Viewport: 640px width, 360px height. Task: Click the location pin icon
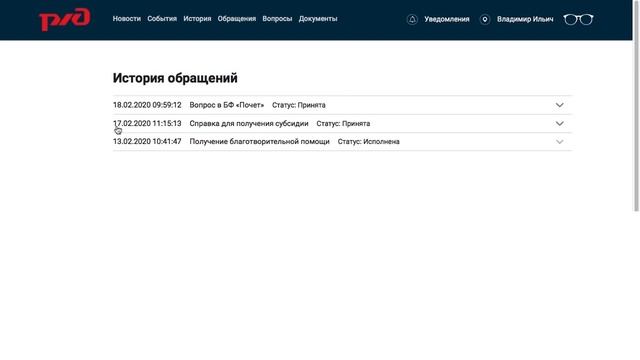pos(484,19)
